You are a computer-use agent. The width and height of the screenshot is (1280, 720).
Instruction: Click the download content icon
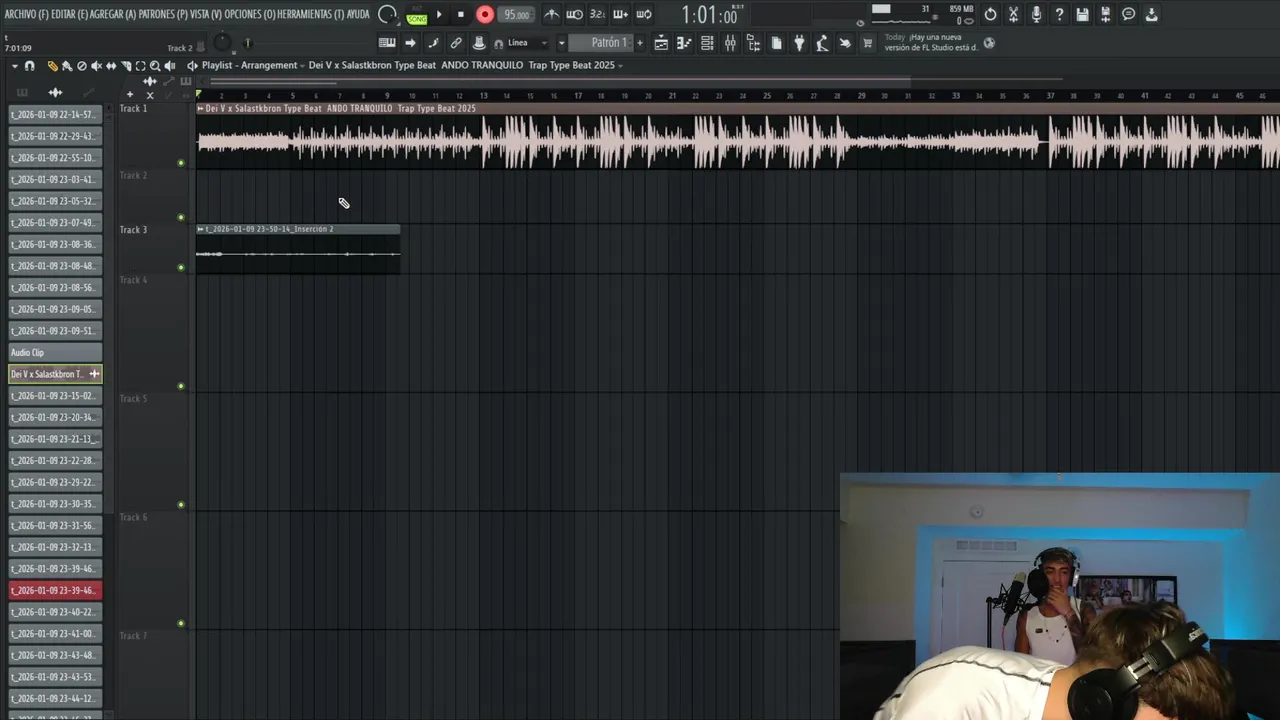coord(1151,14)
